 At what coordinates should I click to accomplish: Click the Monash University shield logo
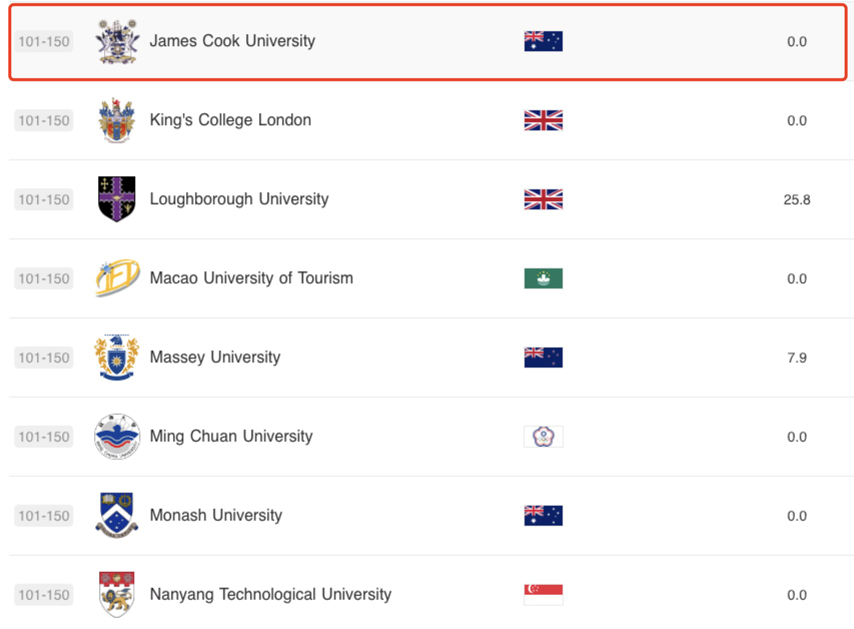pyautogui.click(x=116, y=516)
